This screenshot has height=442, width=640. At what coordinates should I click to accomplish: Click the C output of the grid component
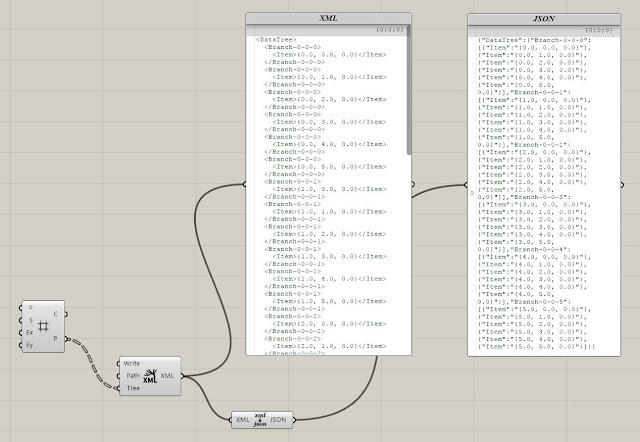point(56,314)
